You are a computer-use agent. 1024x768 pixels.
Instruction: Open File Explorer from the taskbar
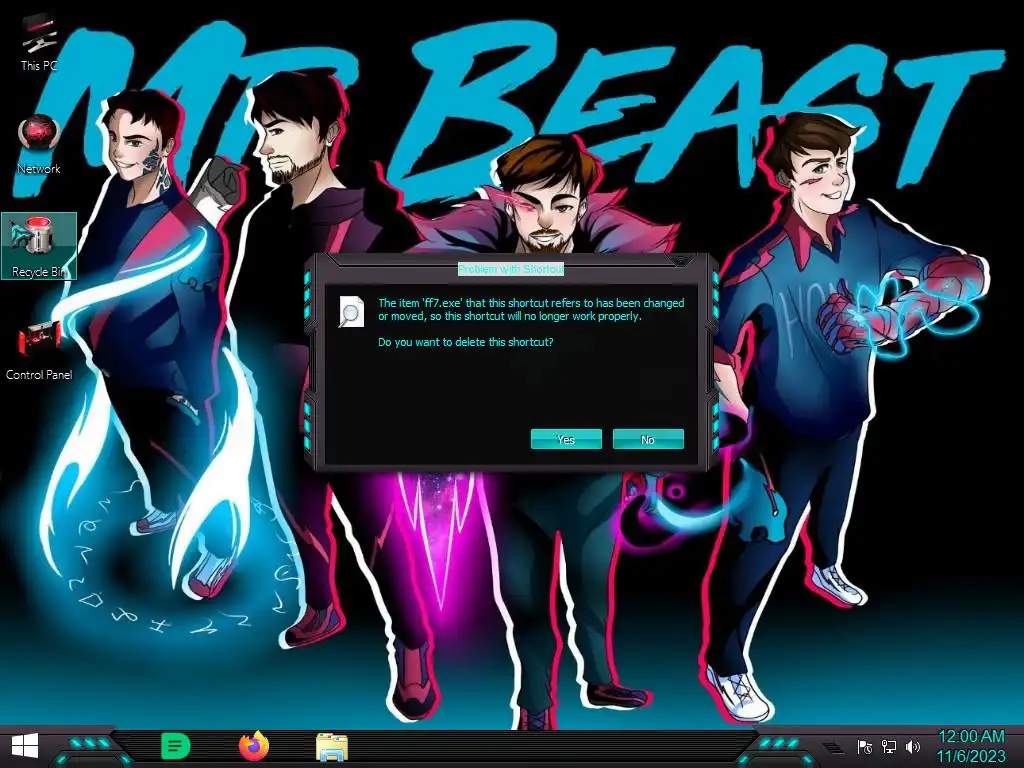pos(332,747)
